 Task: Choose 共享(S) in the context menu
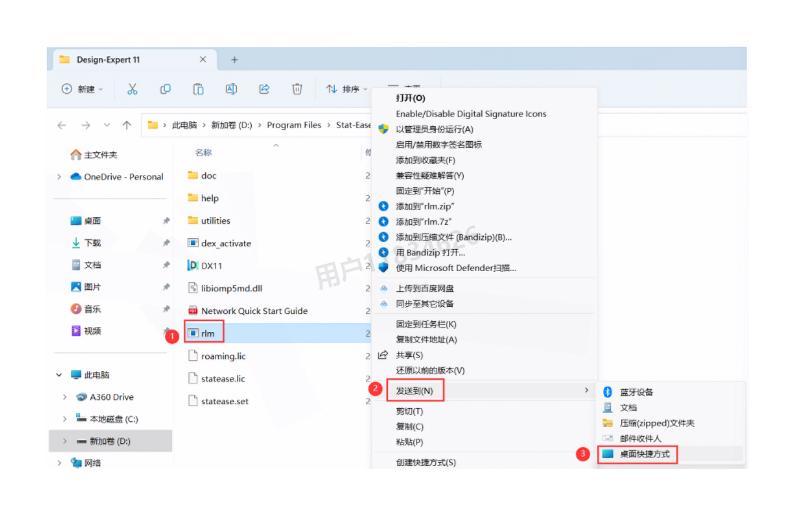409,355
